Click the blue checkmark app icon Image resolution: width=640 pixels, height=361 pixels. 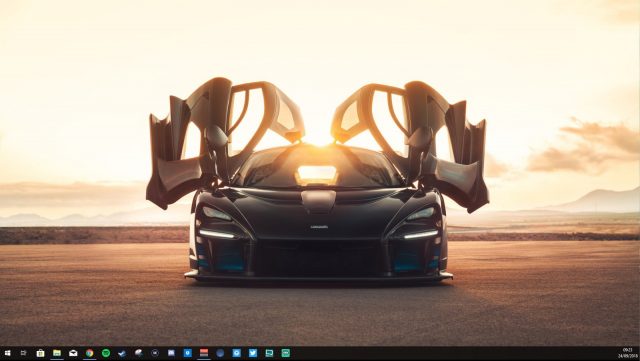coord(122,353)
